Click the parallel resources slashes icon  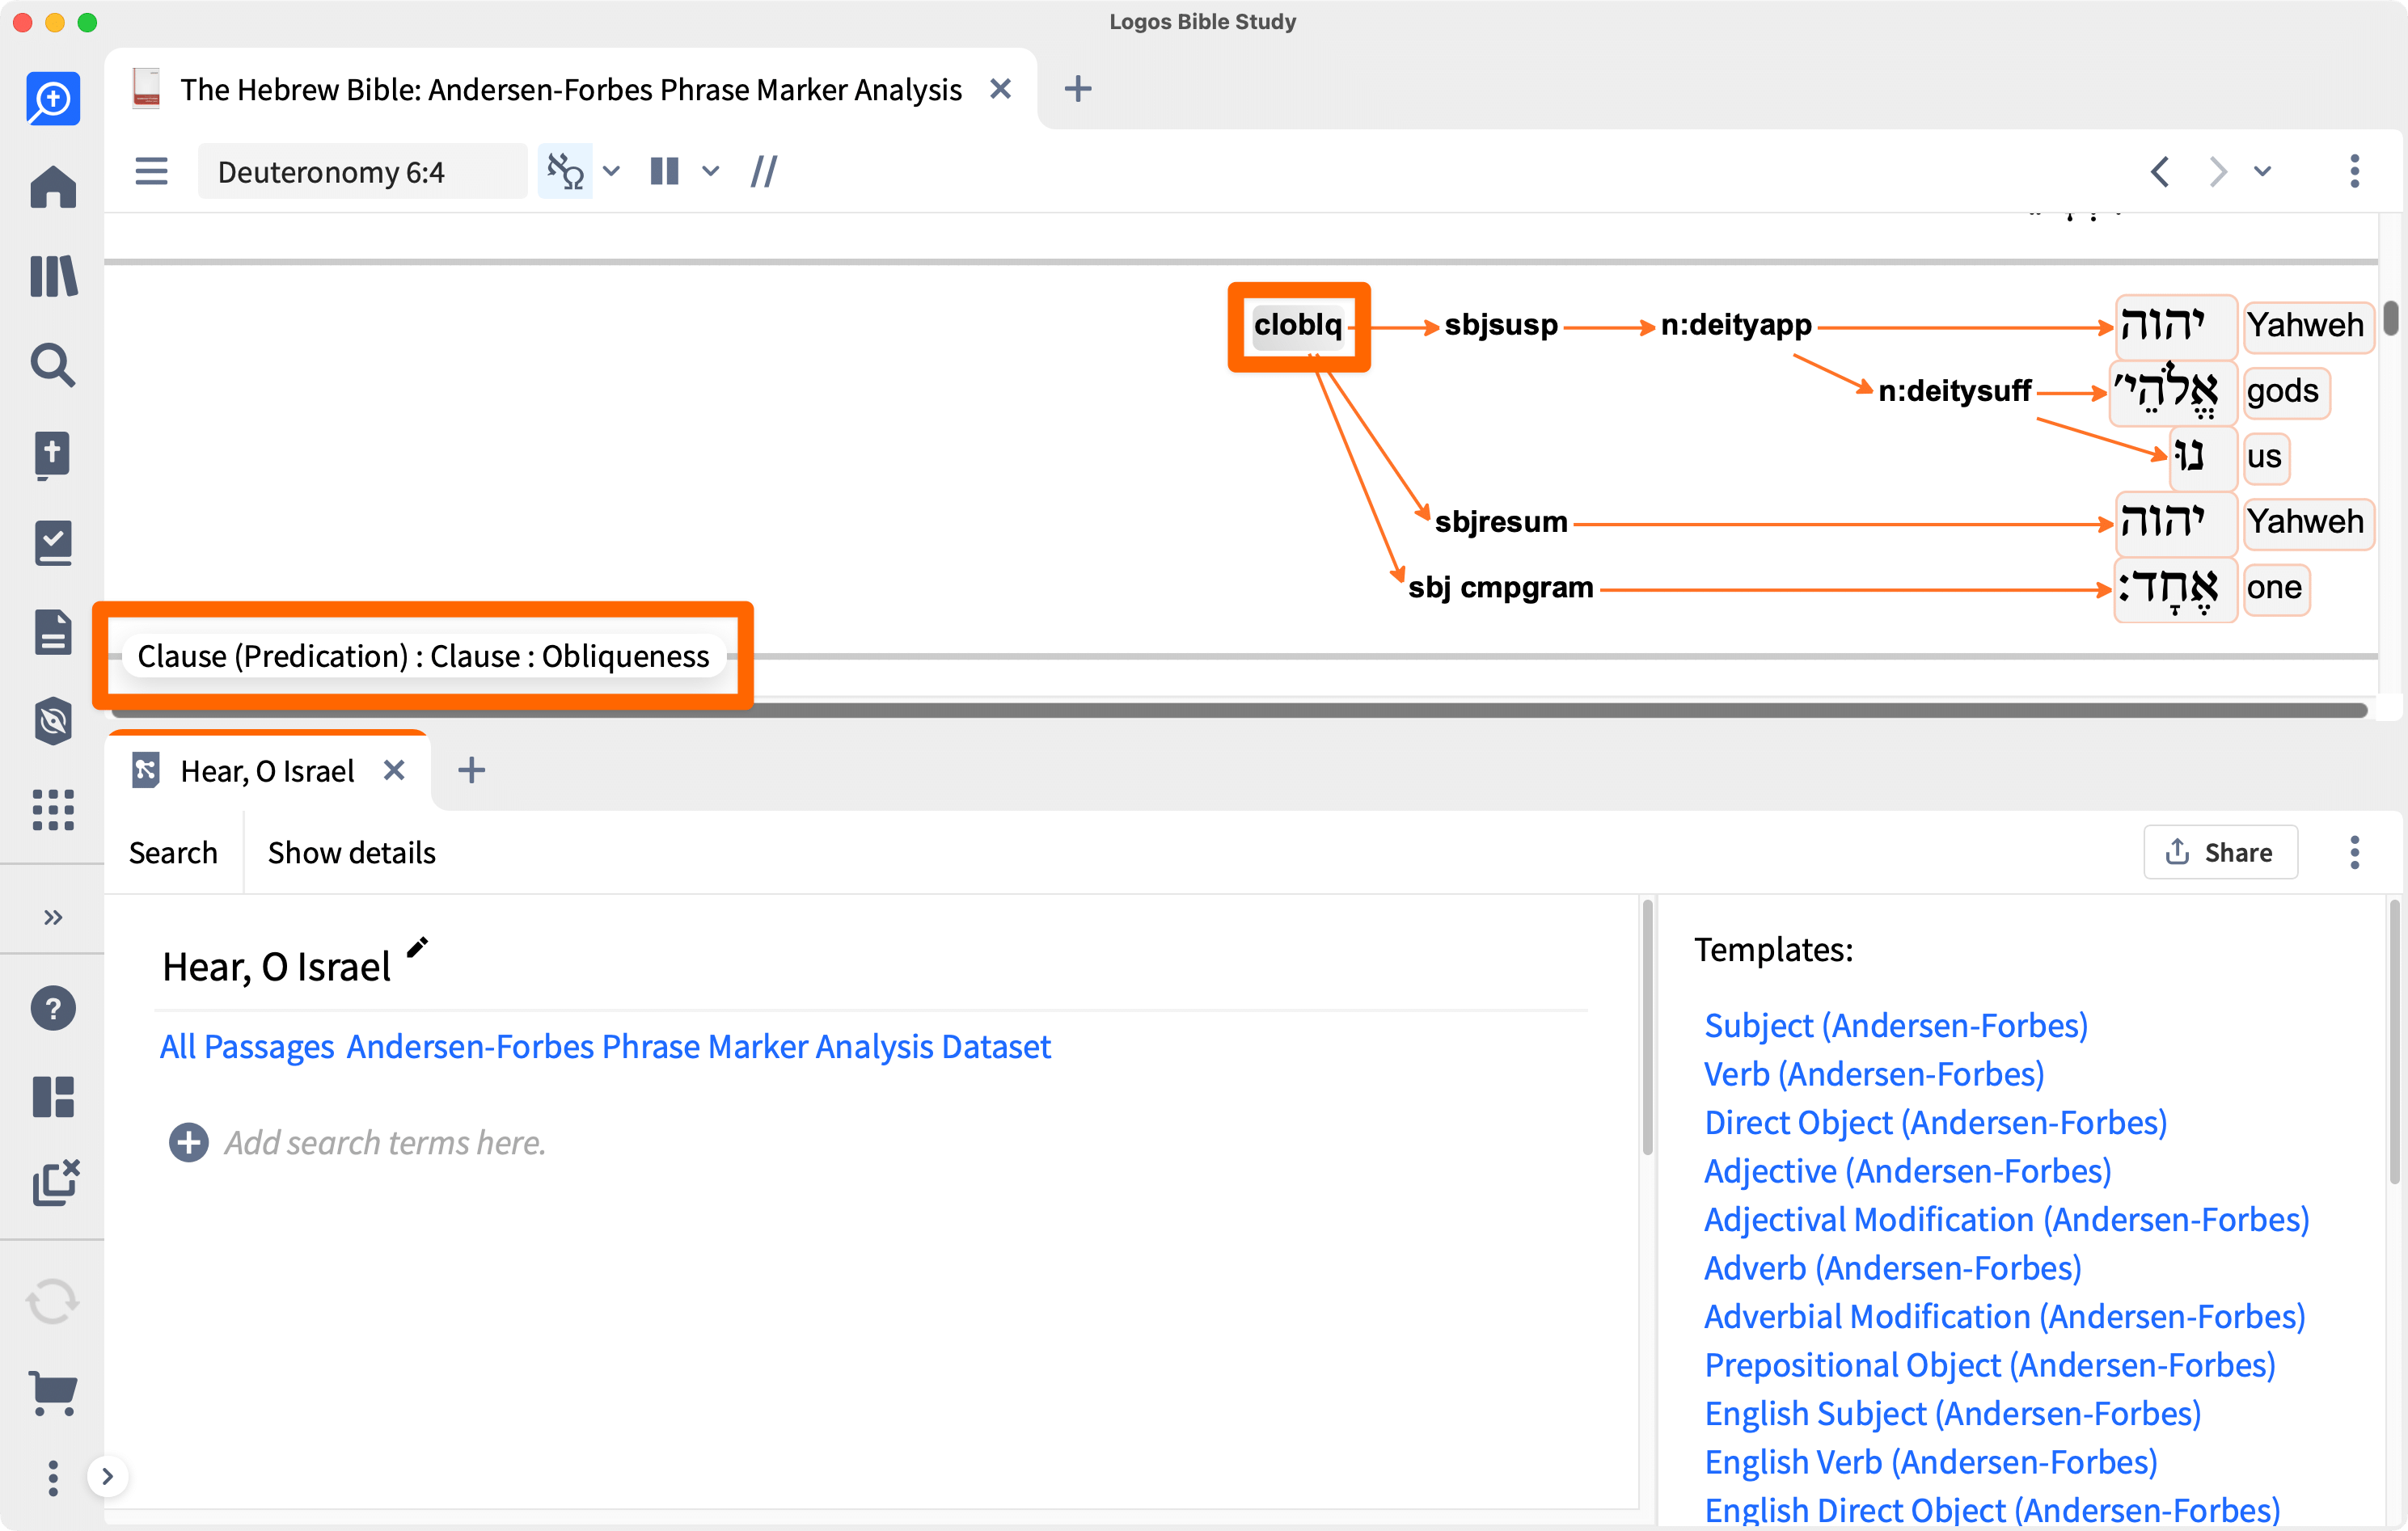click(764, 171)
